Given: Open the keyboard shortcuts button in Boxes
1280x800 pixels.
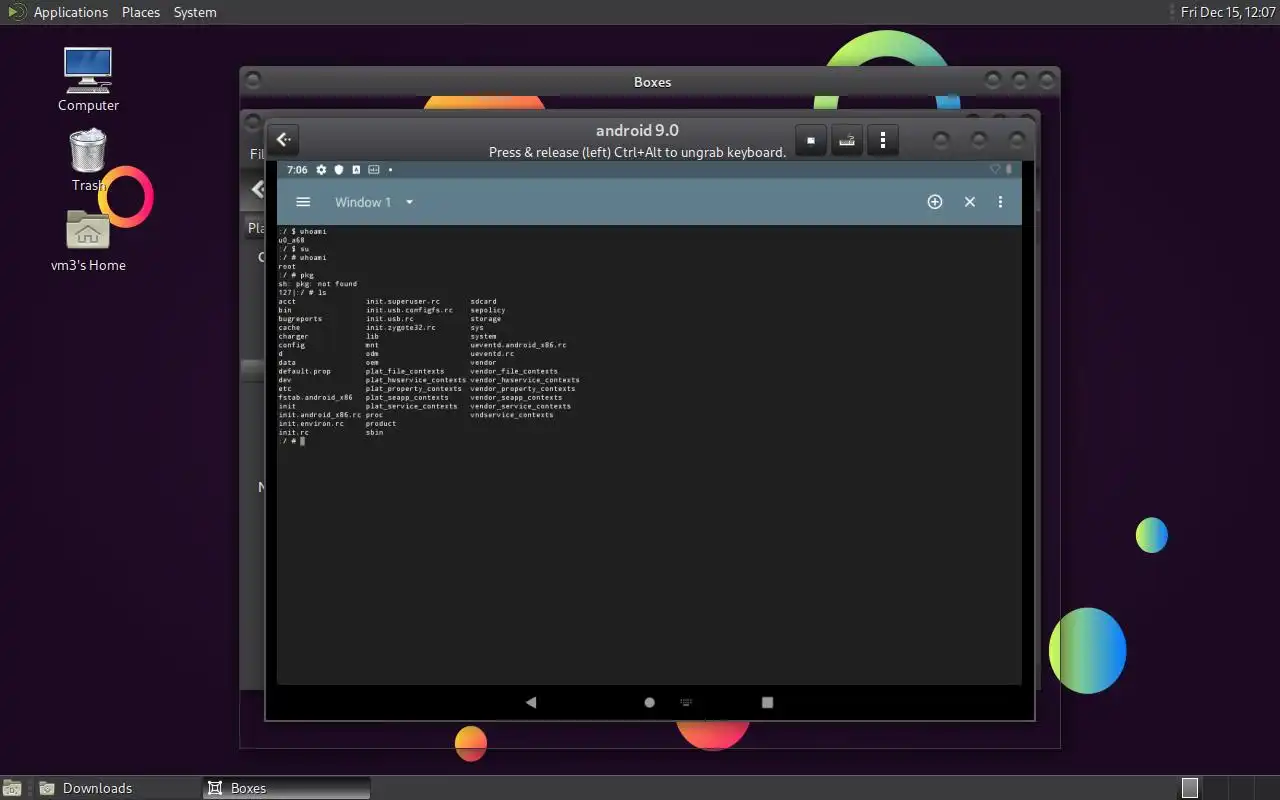Looking at the screenshot, I should coord(847,140).
